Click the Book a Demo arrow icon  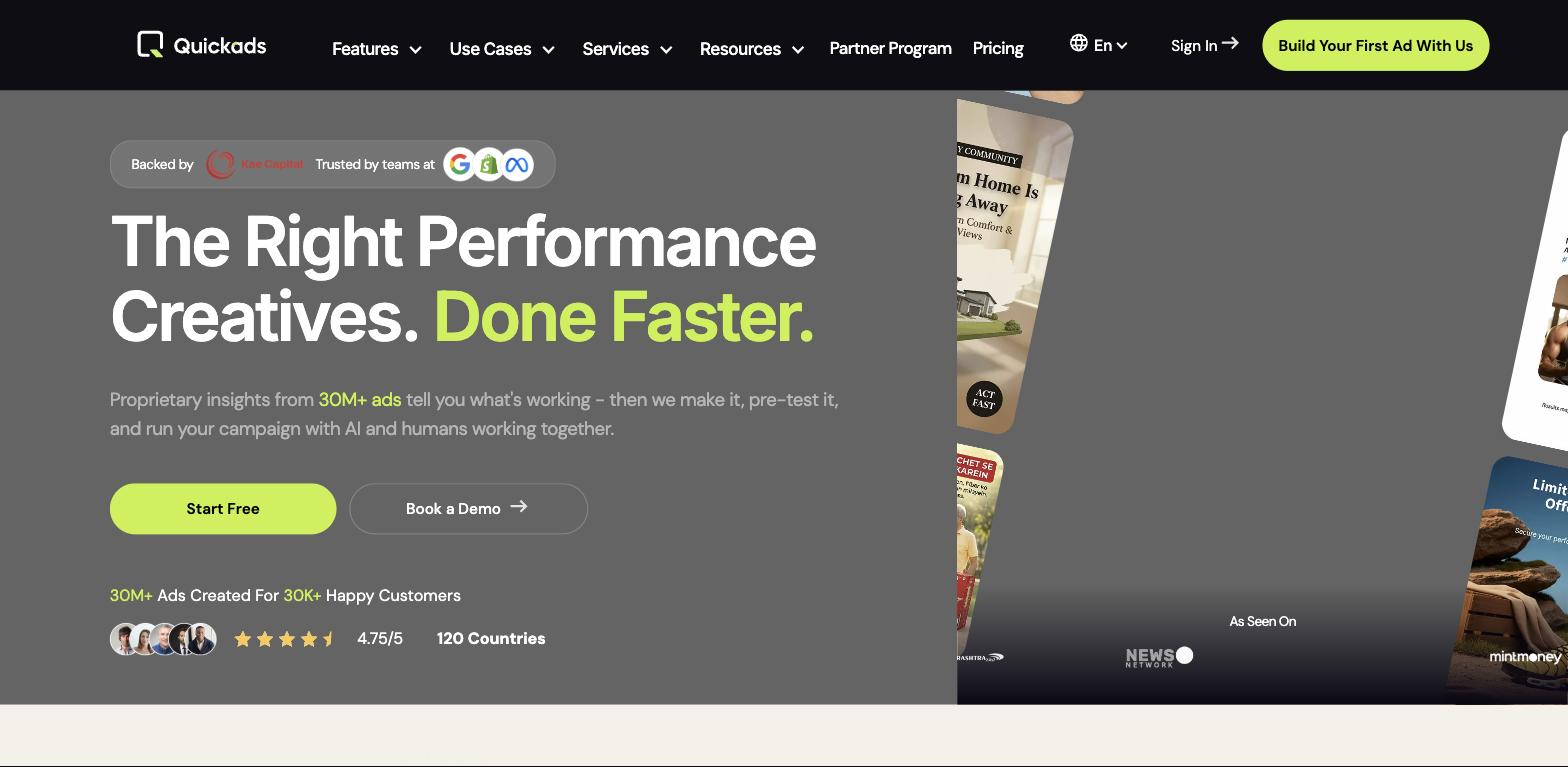coord(518,507)
